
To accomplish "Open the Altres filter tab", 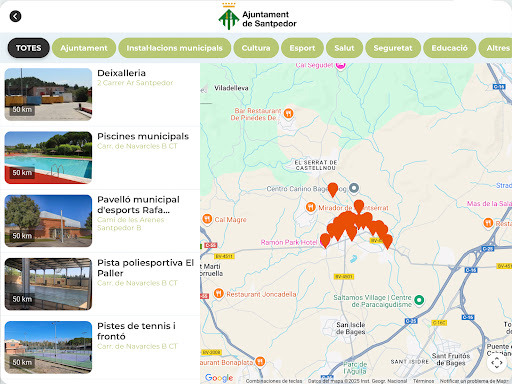I will (496, 48).
